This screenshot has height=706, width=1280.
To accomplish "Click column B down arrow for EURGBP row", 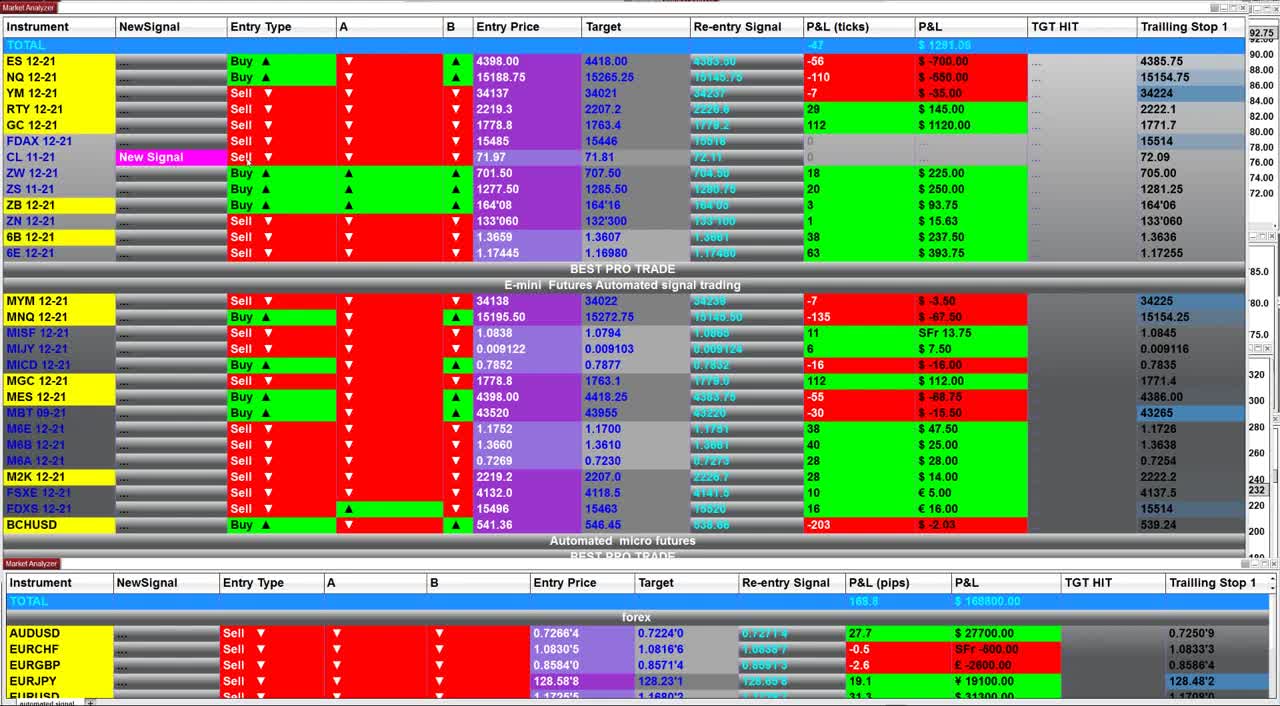I will click(439, 665).
